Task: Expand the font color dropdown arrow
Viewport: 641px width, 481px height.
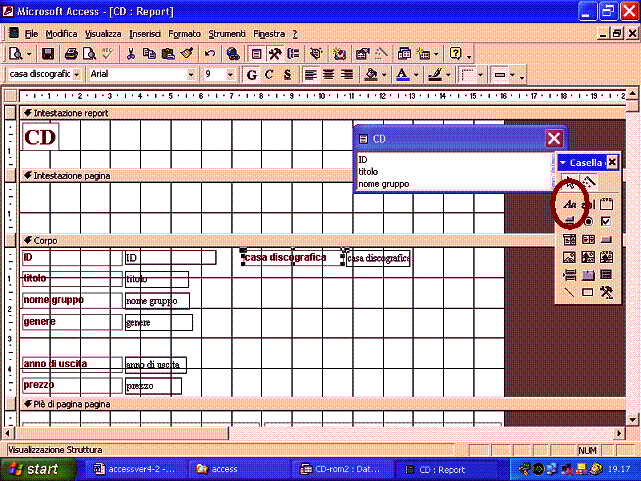Action: [x=416, y=75]
